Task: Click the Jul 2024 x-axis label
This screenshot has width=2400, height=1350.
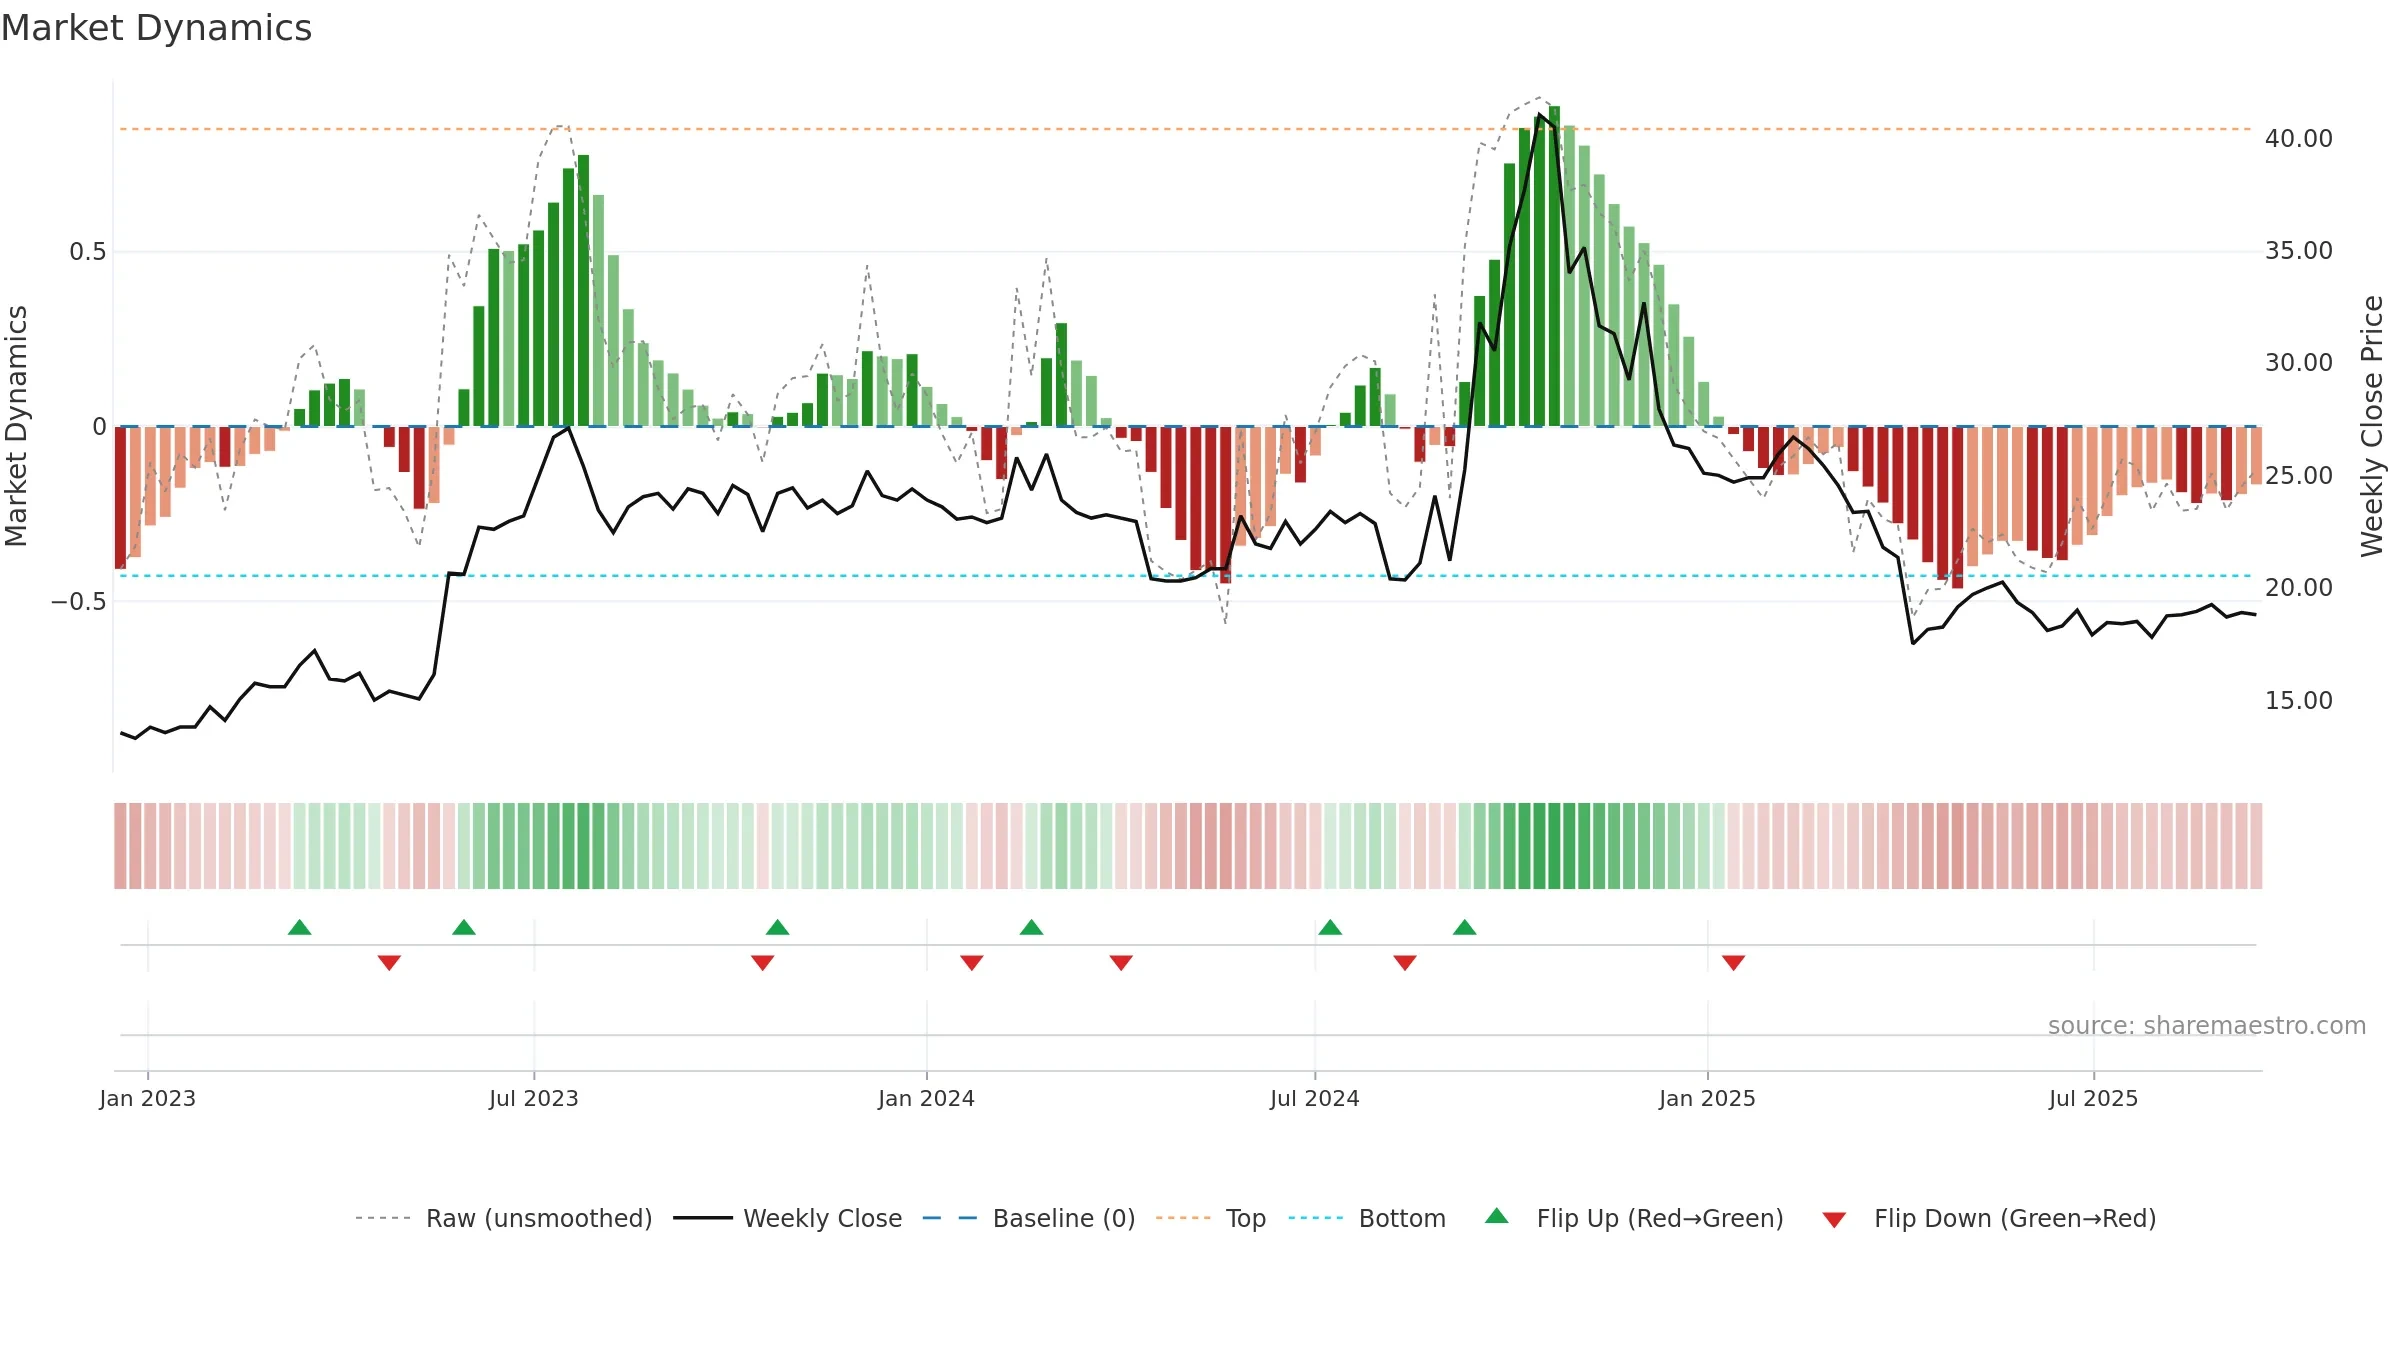Action: coord(1315,1098)
